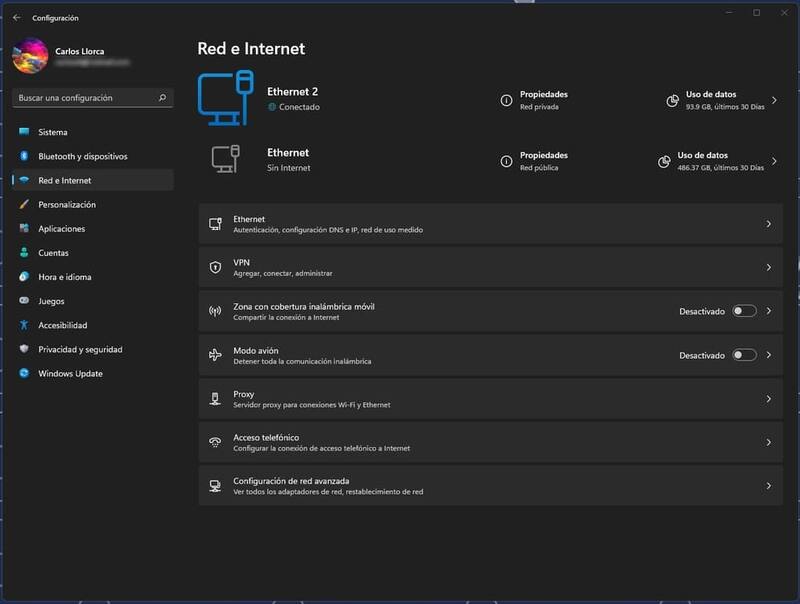This screenshot has height=604, width=800.
Task: Open Propiedades for Ethernet 2
Action: pyautogui.click(x=543, y=100)
